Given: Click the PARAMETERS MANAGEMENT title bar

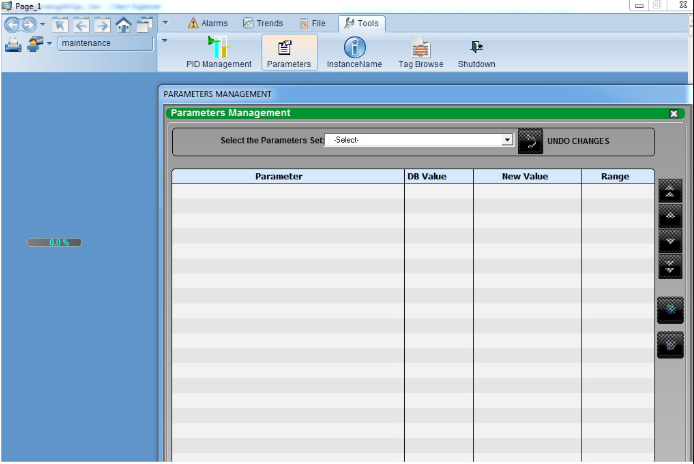Looking at the screenshot, I should (424, 94).
